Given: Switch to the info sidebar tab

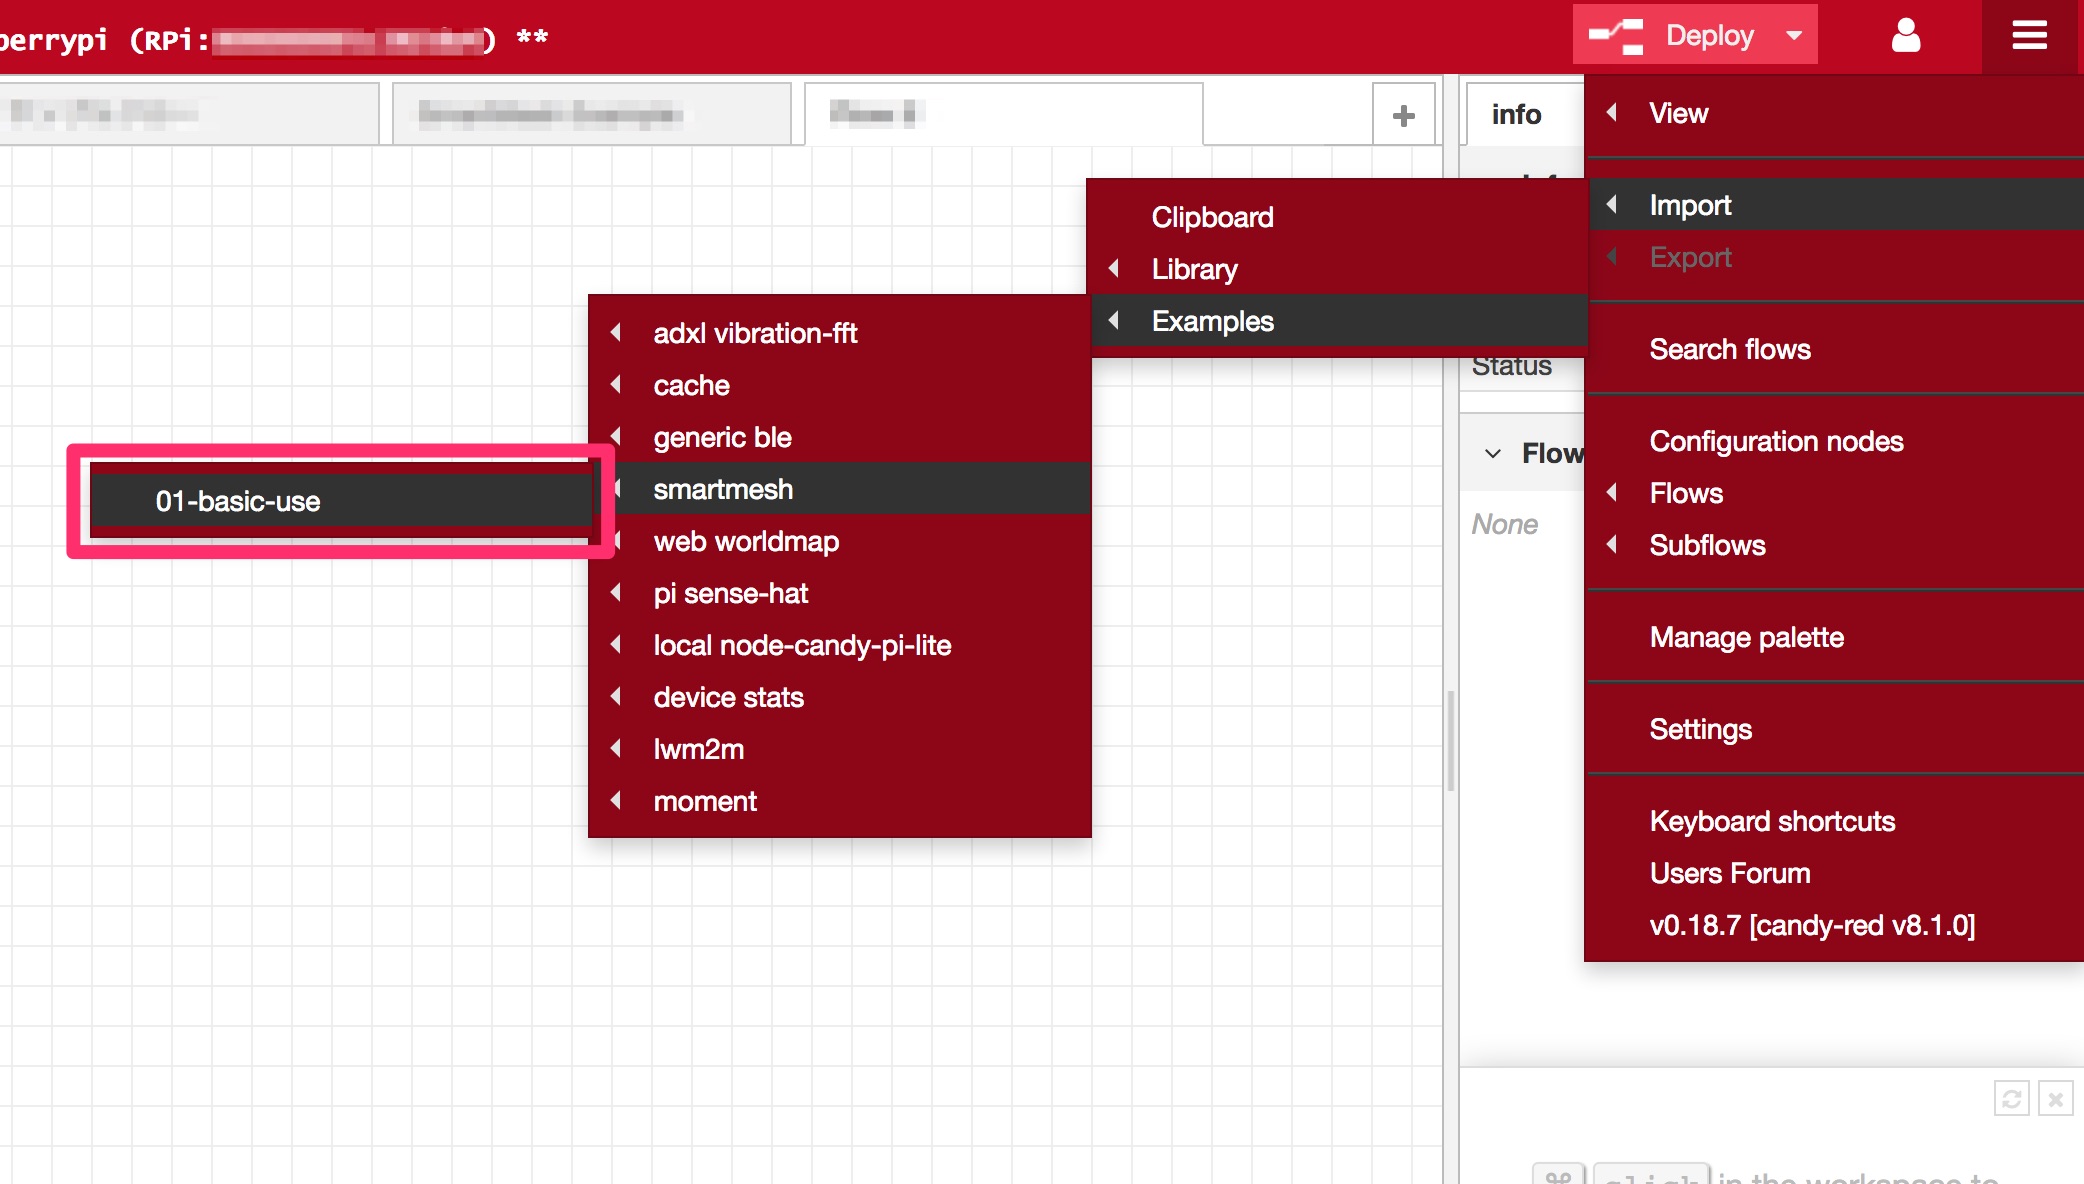Looking at the screenshot, I should pos(1516,114).
